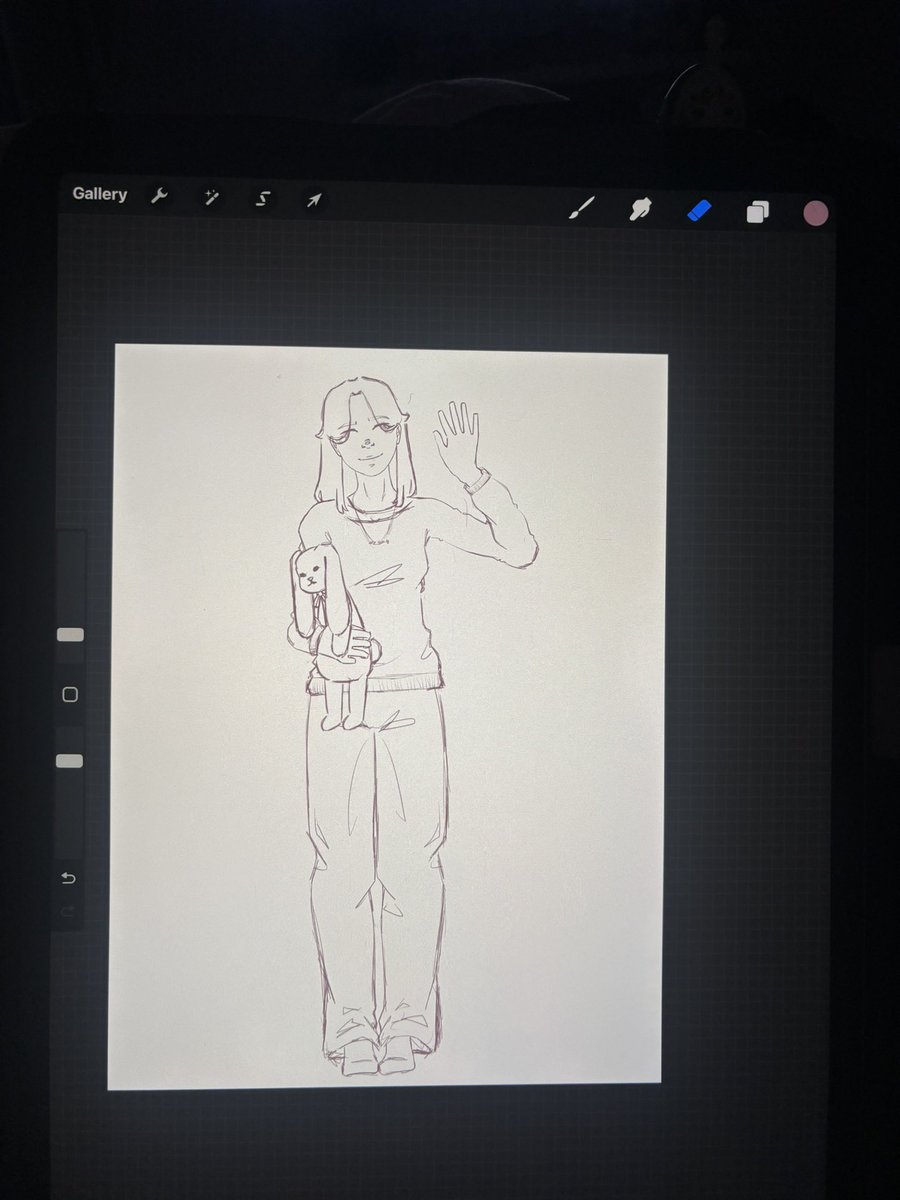Click the Undo arrow in sidebar
The width and height of the screenshot is (900, 1200).
(69, 878)
